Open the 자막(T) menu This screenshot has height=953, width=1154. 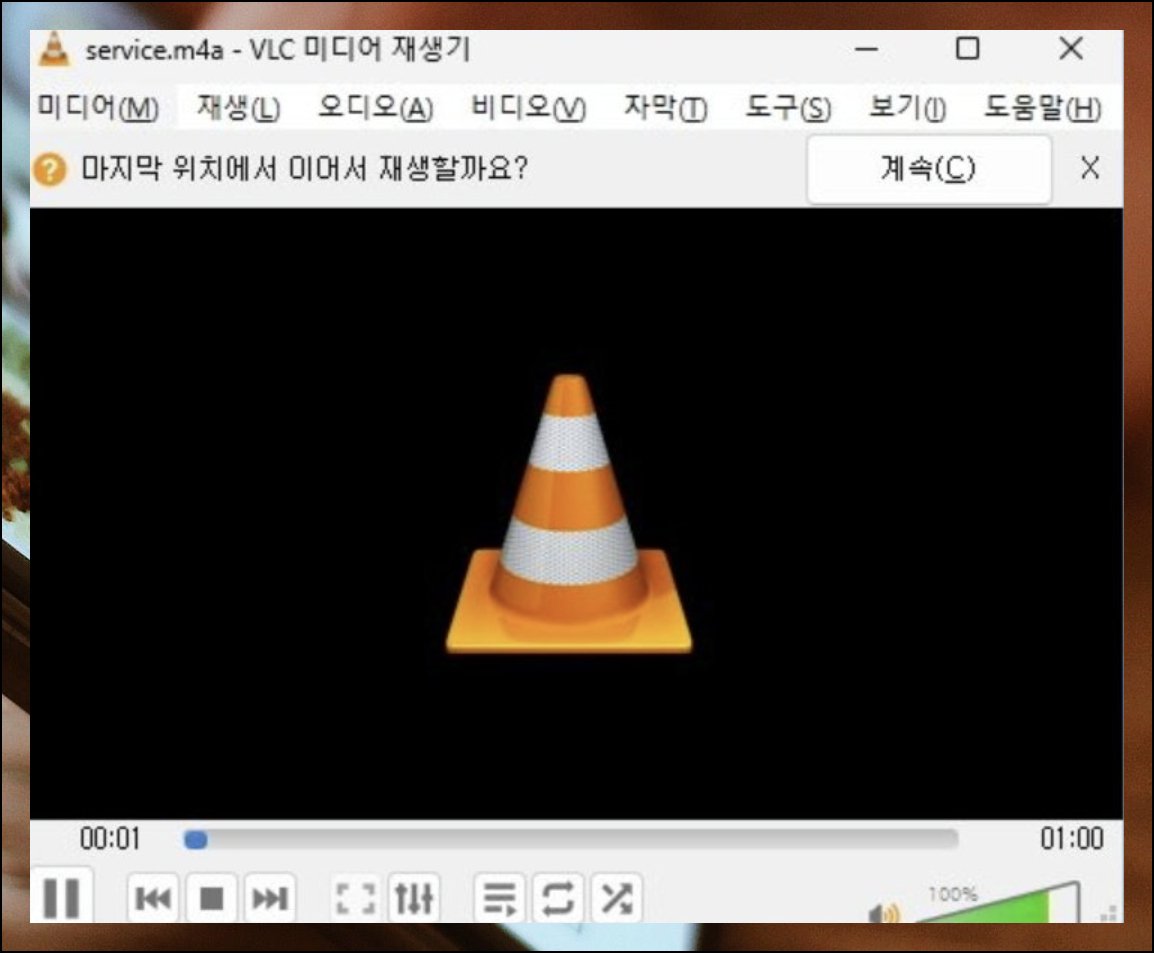coord(665,108)
